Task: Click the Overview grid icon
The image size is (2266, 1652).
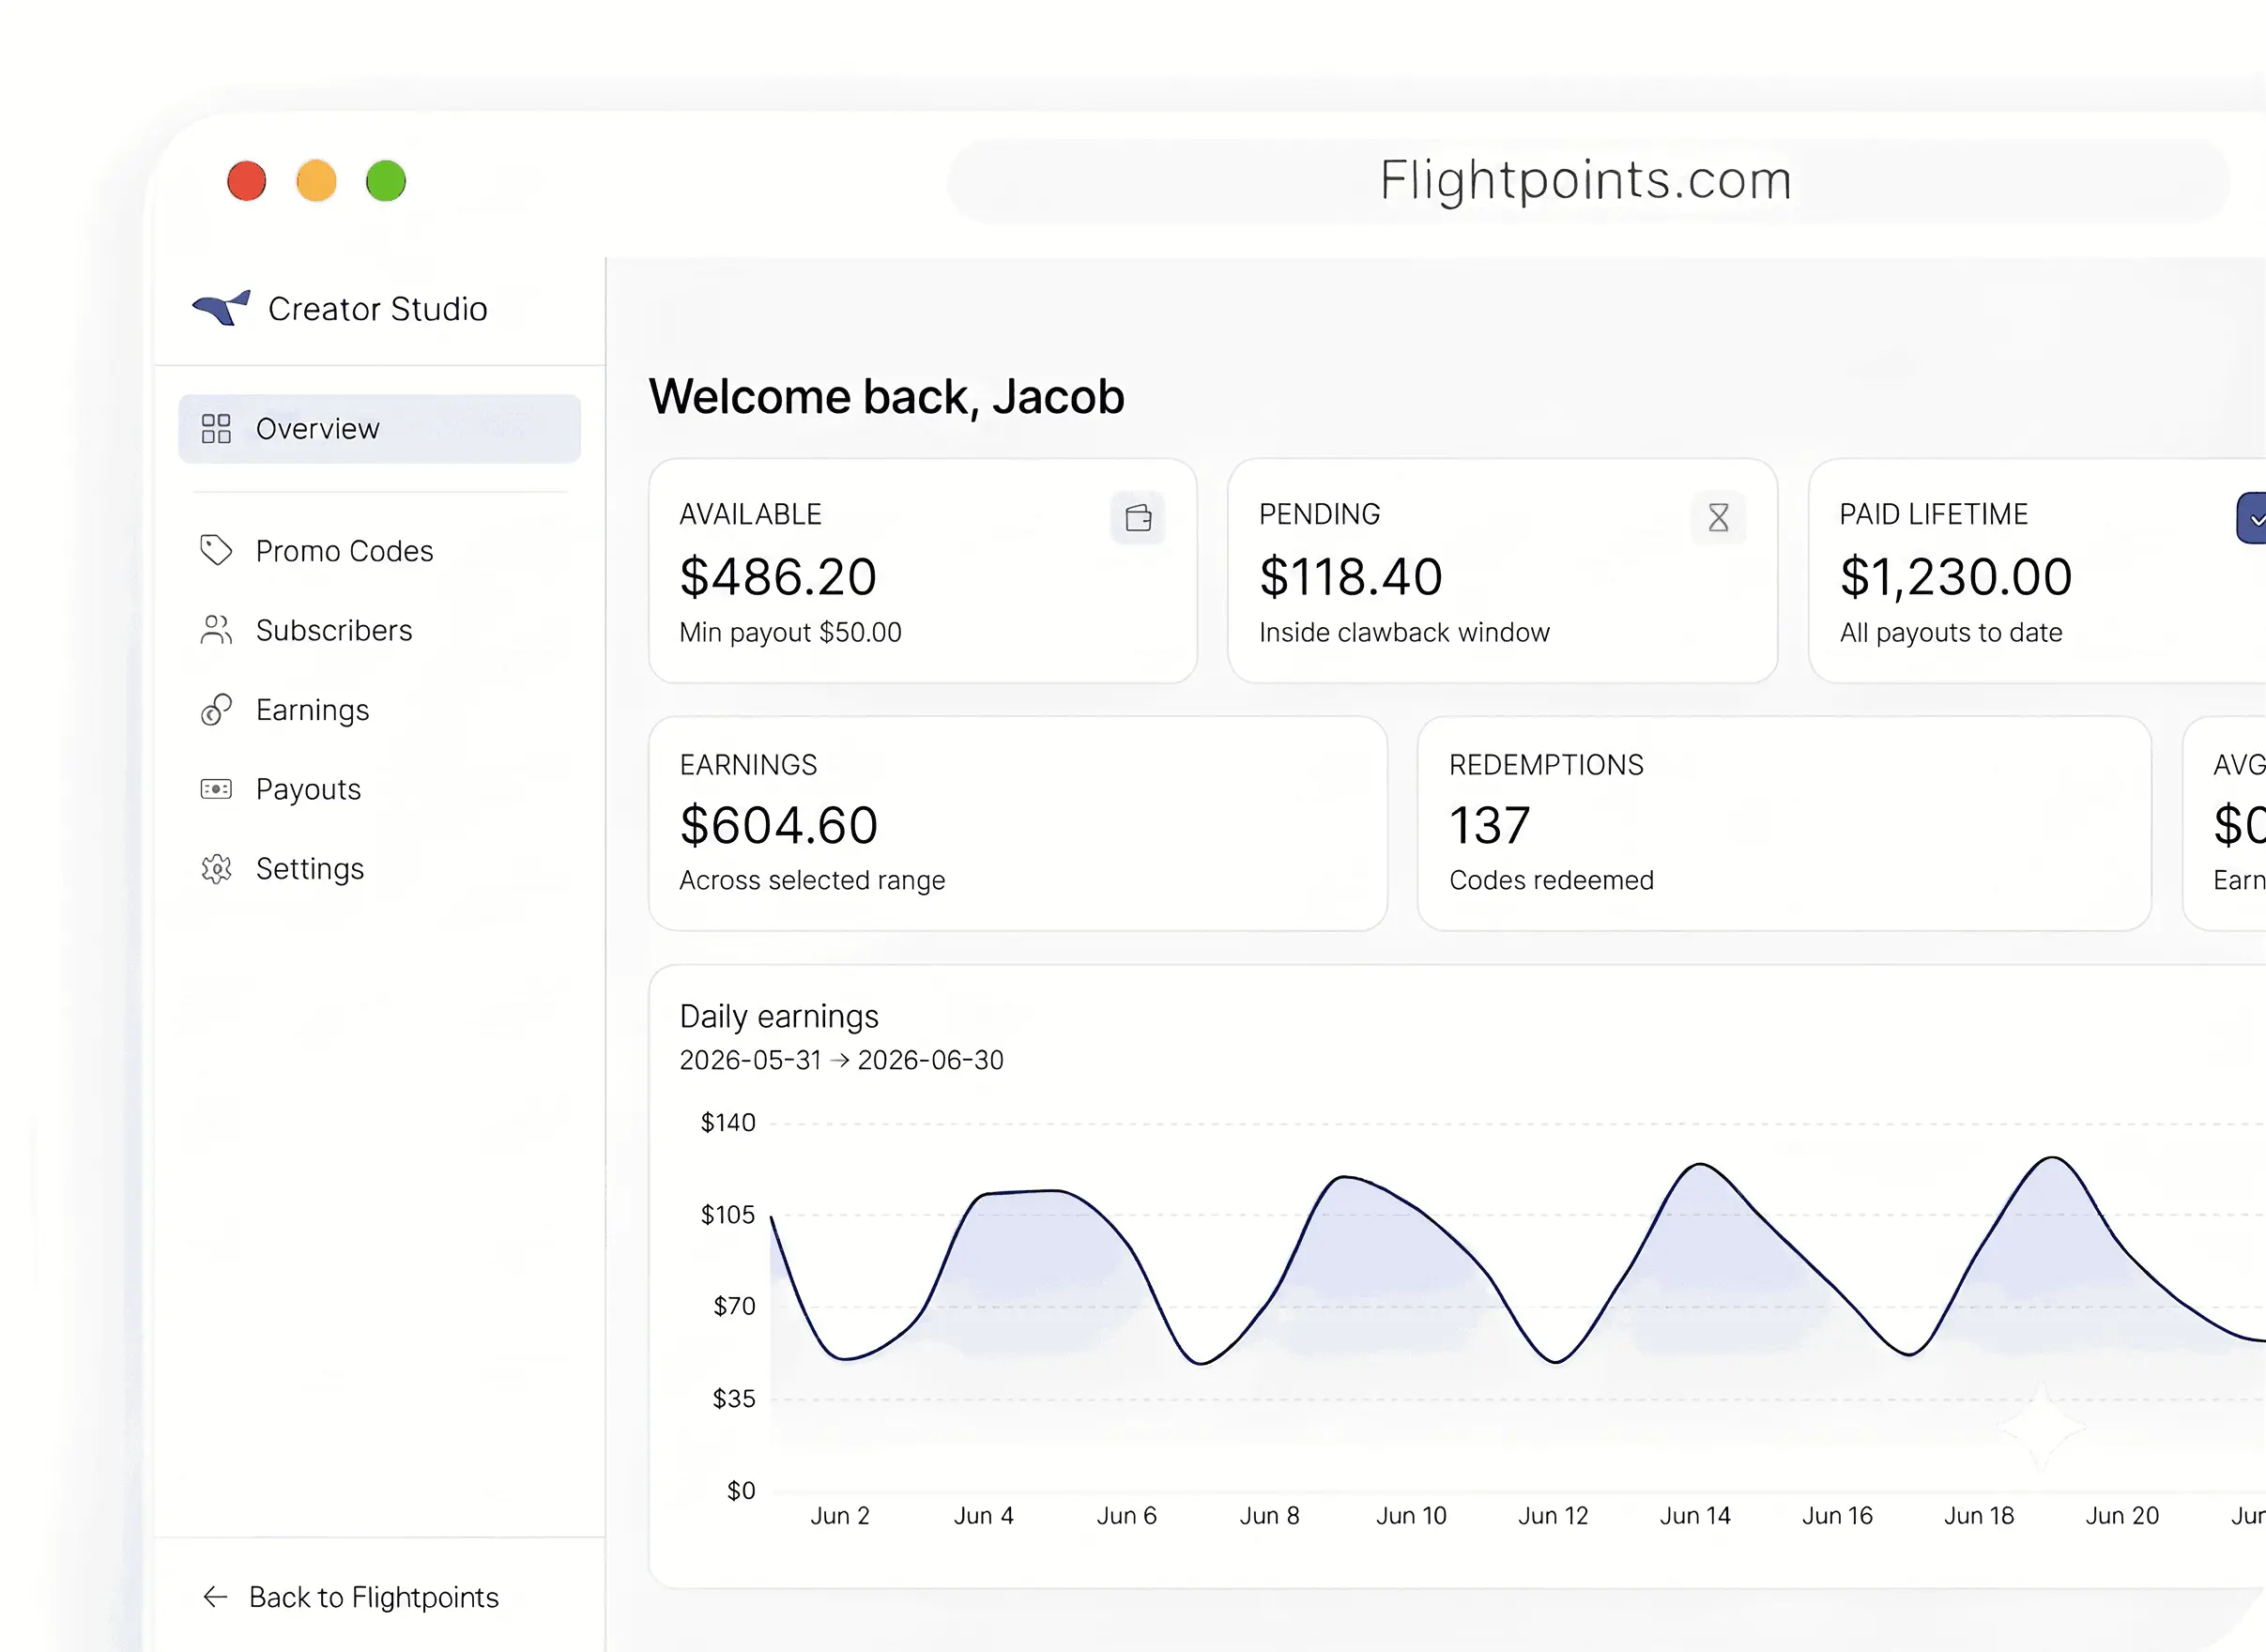Action: point(216,429)
